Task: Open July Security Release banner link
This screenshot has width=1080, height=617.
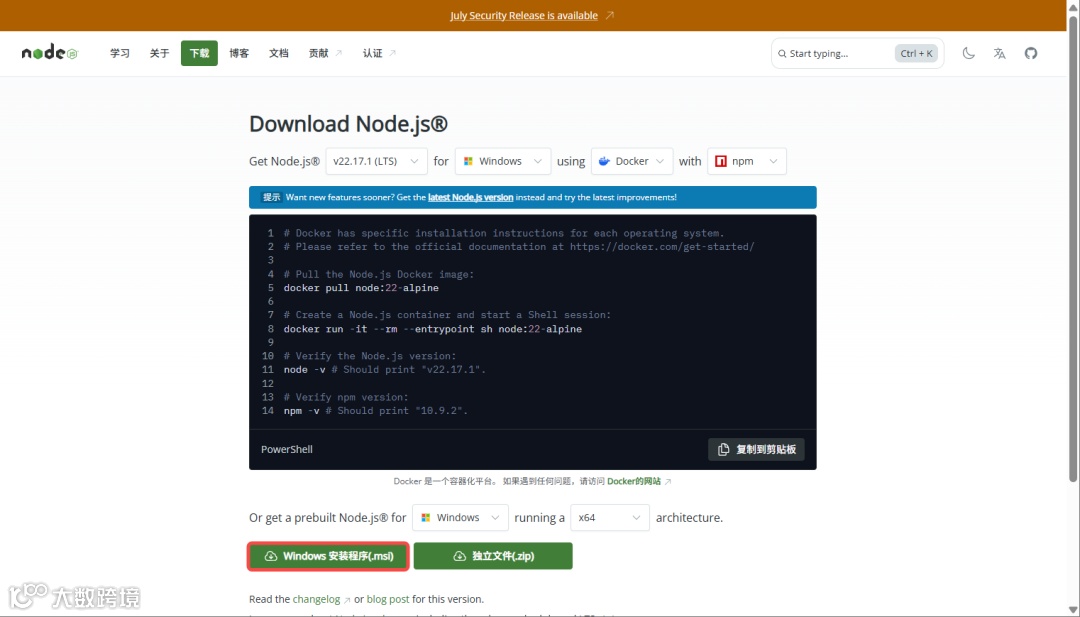Action: click(524, 15)
